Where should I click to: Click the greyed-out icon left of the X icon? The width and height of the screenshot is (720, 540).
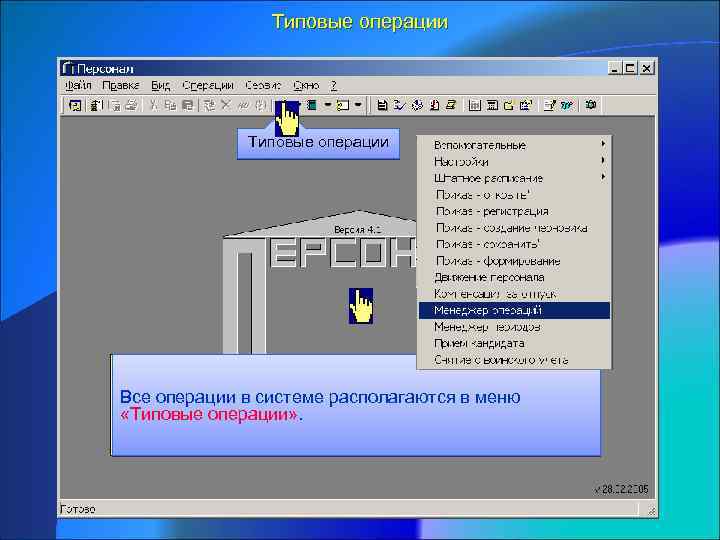209,105
